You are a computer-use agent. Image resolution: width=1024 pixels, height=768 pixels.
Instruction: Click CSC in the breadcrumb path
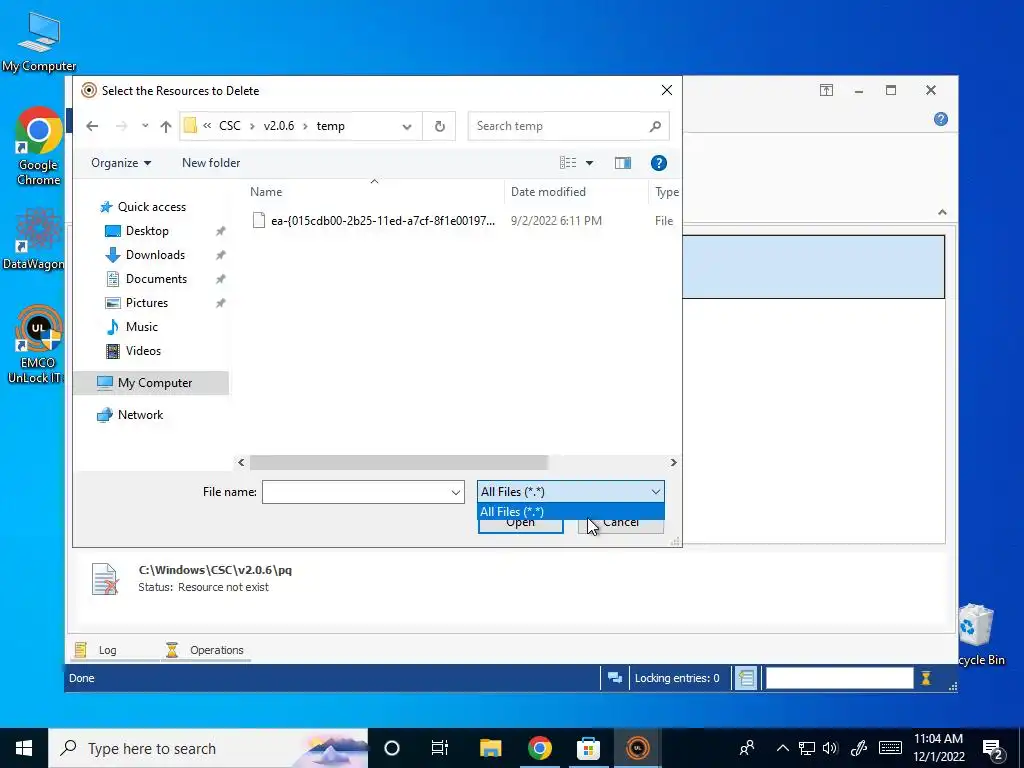pyautogui.click(x=229, y=126)
